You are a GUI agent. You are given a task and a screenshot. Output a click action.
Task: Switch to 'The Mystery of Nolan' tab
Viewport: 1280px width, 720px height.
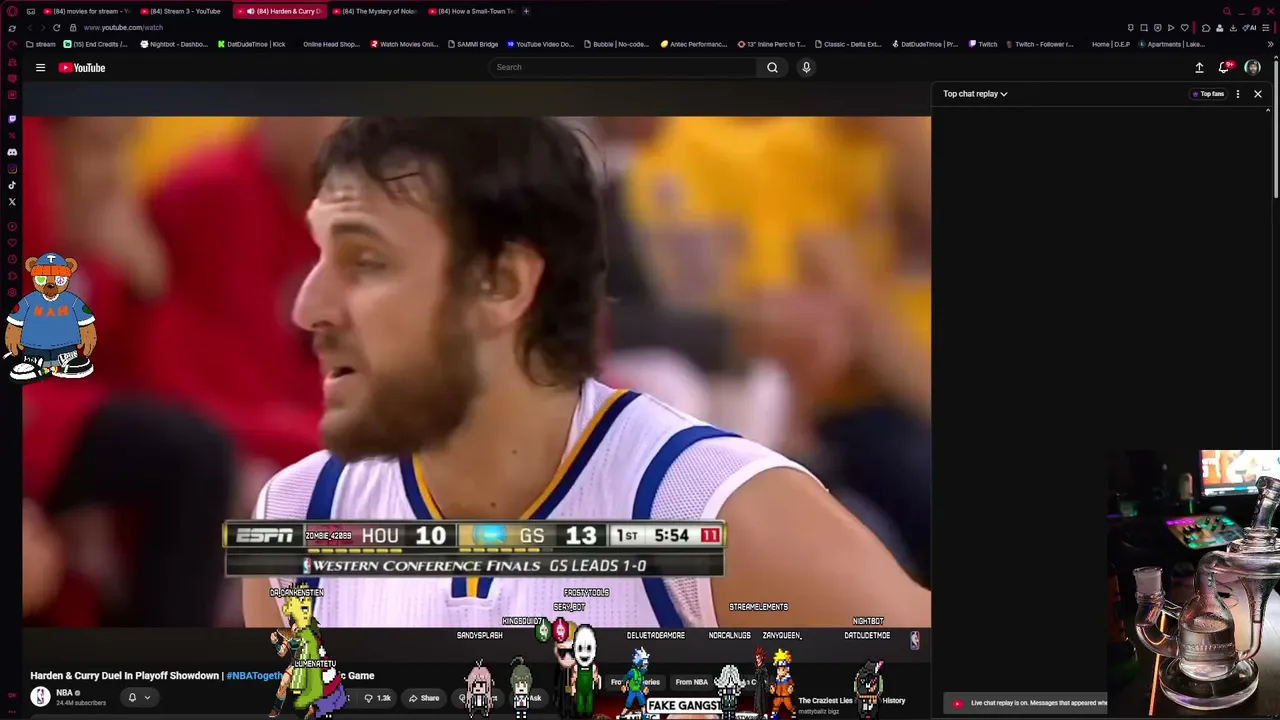point(376,11)
